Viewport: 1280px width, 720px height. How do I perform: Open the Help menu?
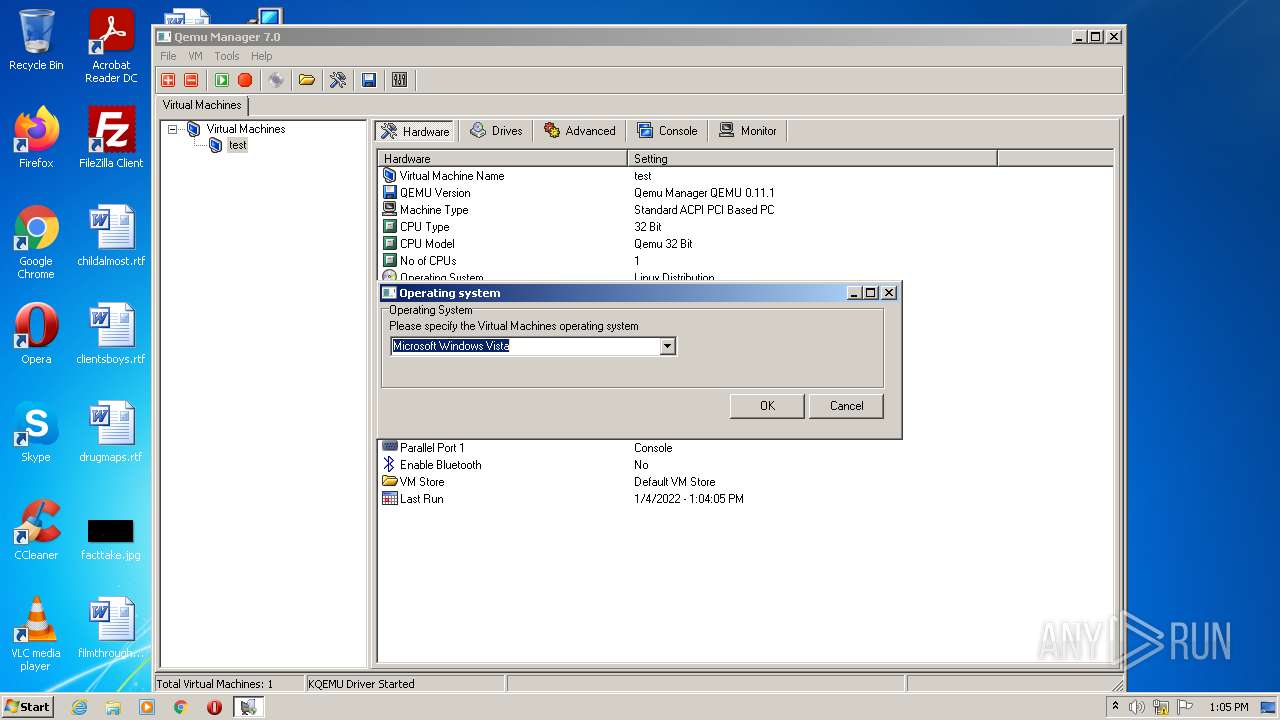coord(261,56)
